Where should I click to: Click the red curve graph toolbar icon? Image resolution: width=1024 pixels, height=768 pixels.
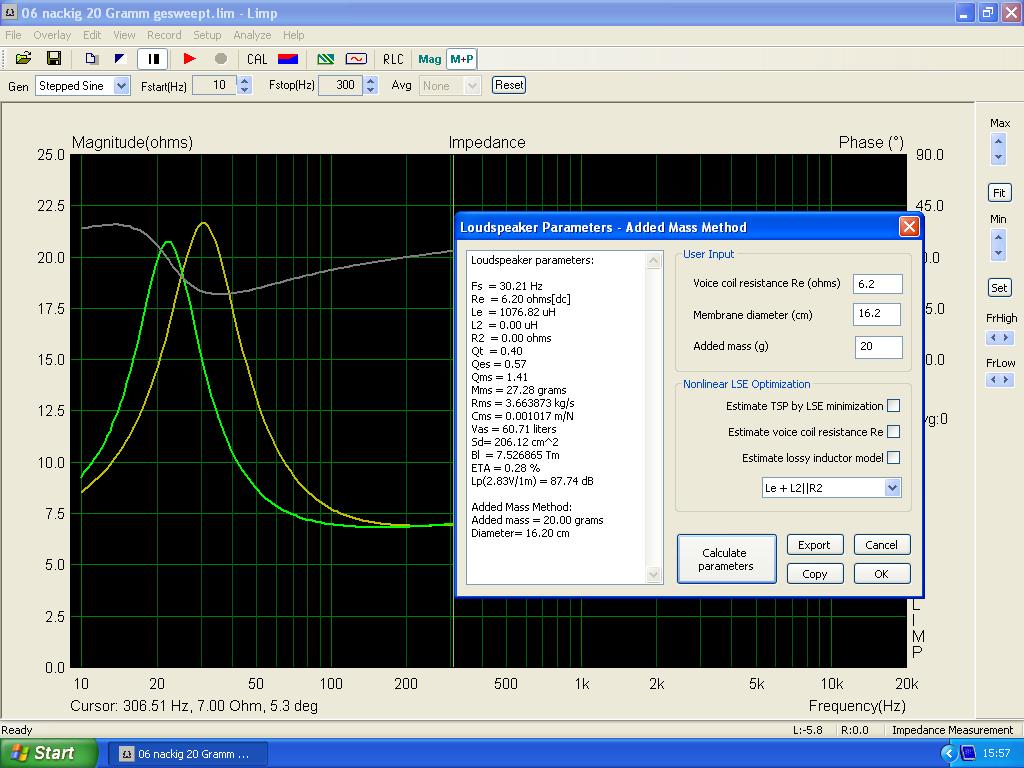click(356, 59)
